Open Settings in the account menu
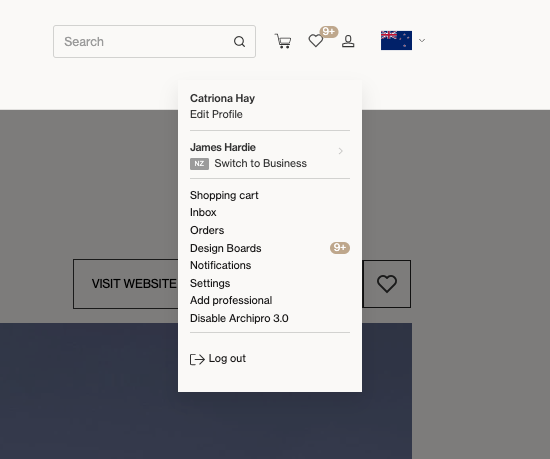550x459 pixels. click(210, 283)
